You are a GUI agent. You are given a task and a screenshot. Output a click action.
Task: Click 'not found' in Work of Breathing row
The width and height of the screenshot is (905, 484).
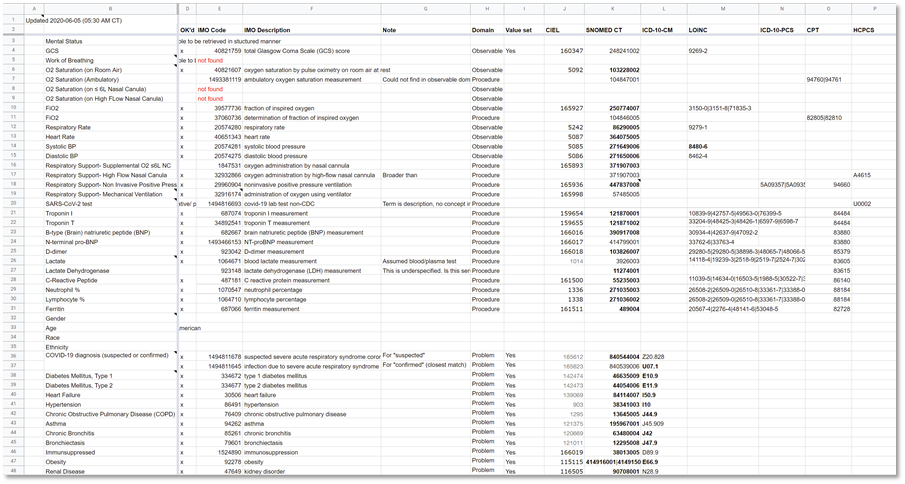pyautogui.click(x=210, y=60)
